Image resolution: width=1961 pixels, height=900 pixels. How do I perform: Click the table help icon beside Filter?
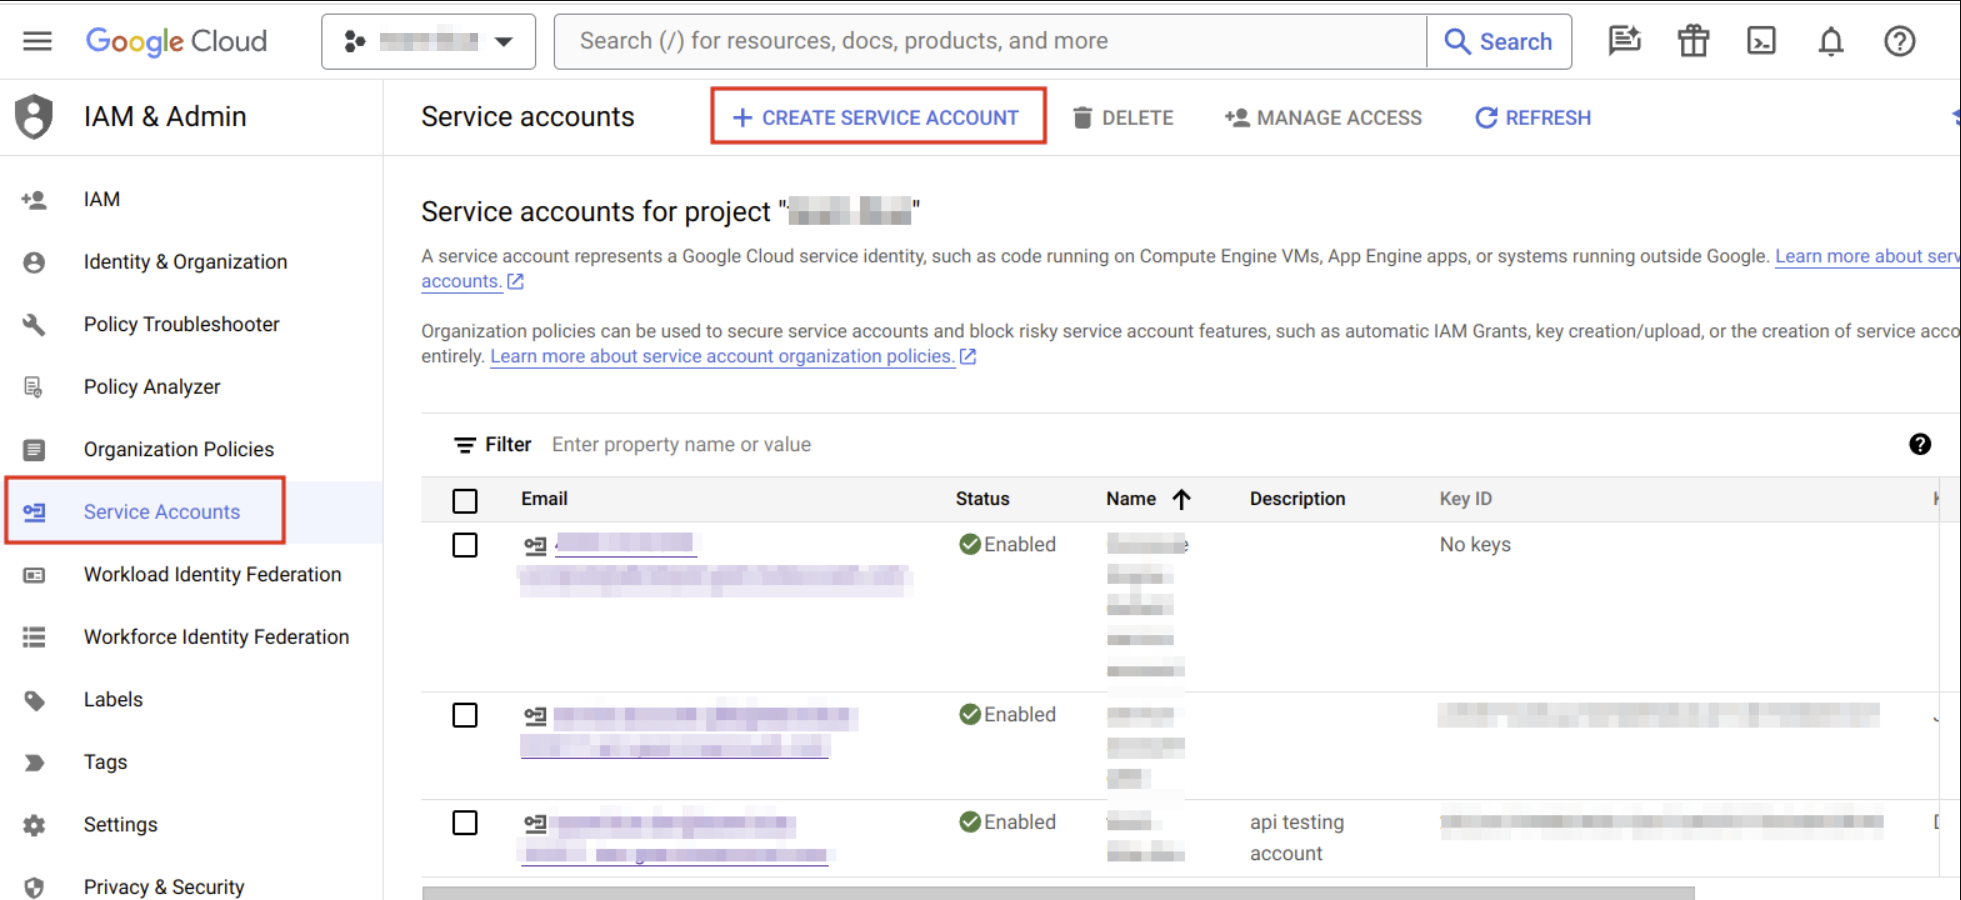pyautogui.click(x=1919, y=444)
